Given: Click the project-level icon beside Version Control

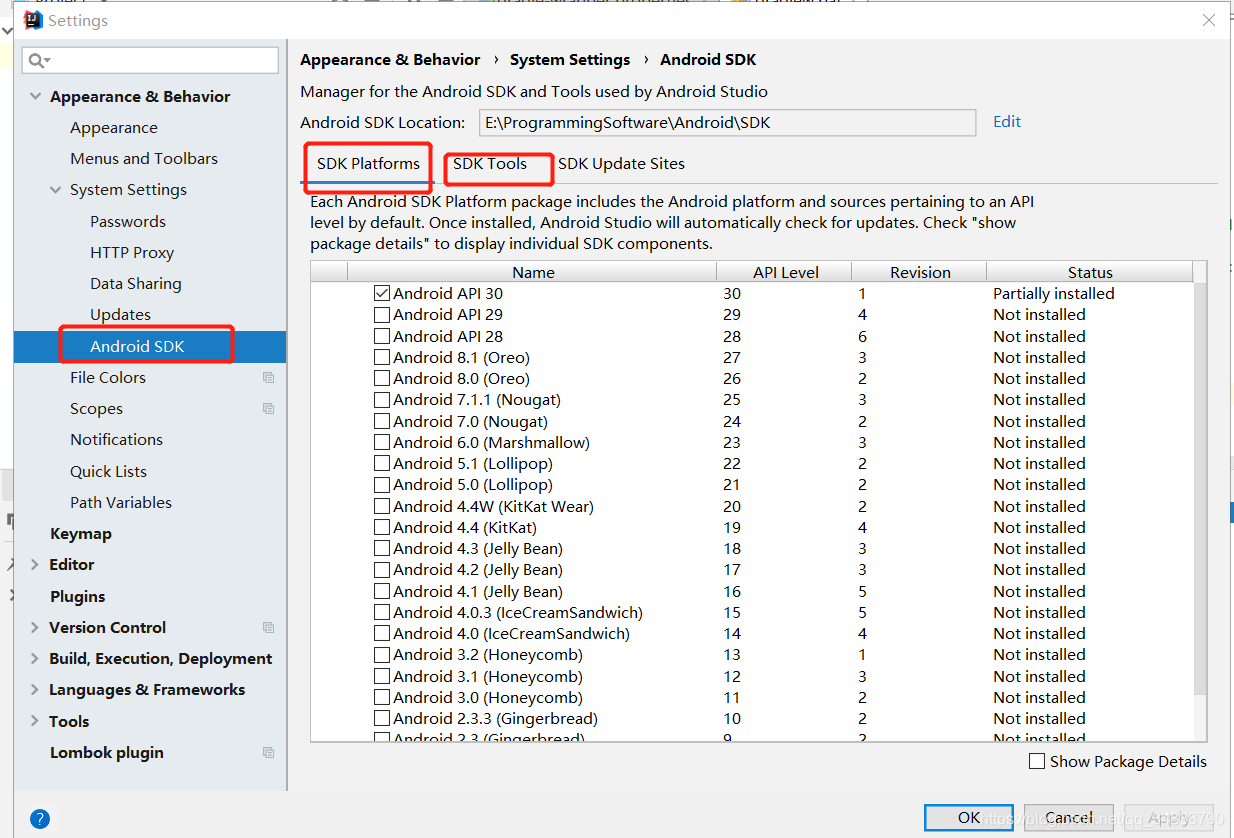Looking at the screenshot, I should (x=268, y=627).
